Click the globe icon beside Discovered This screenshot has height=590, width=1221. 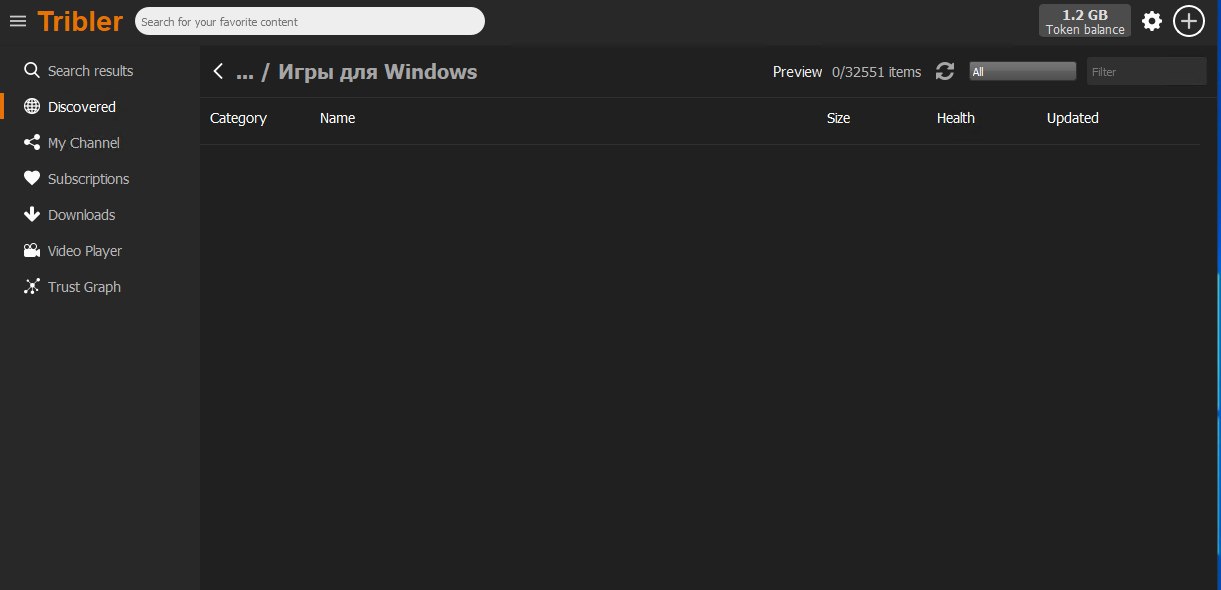32,107
